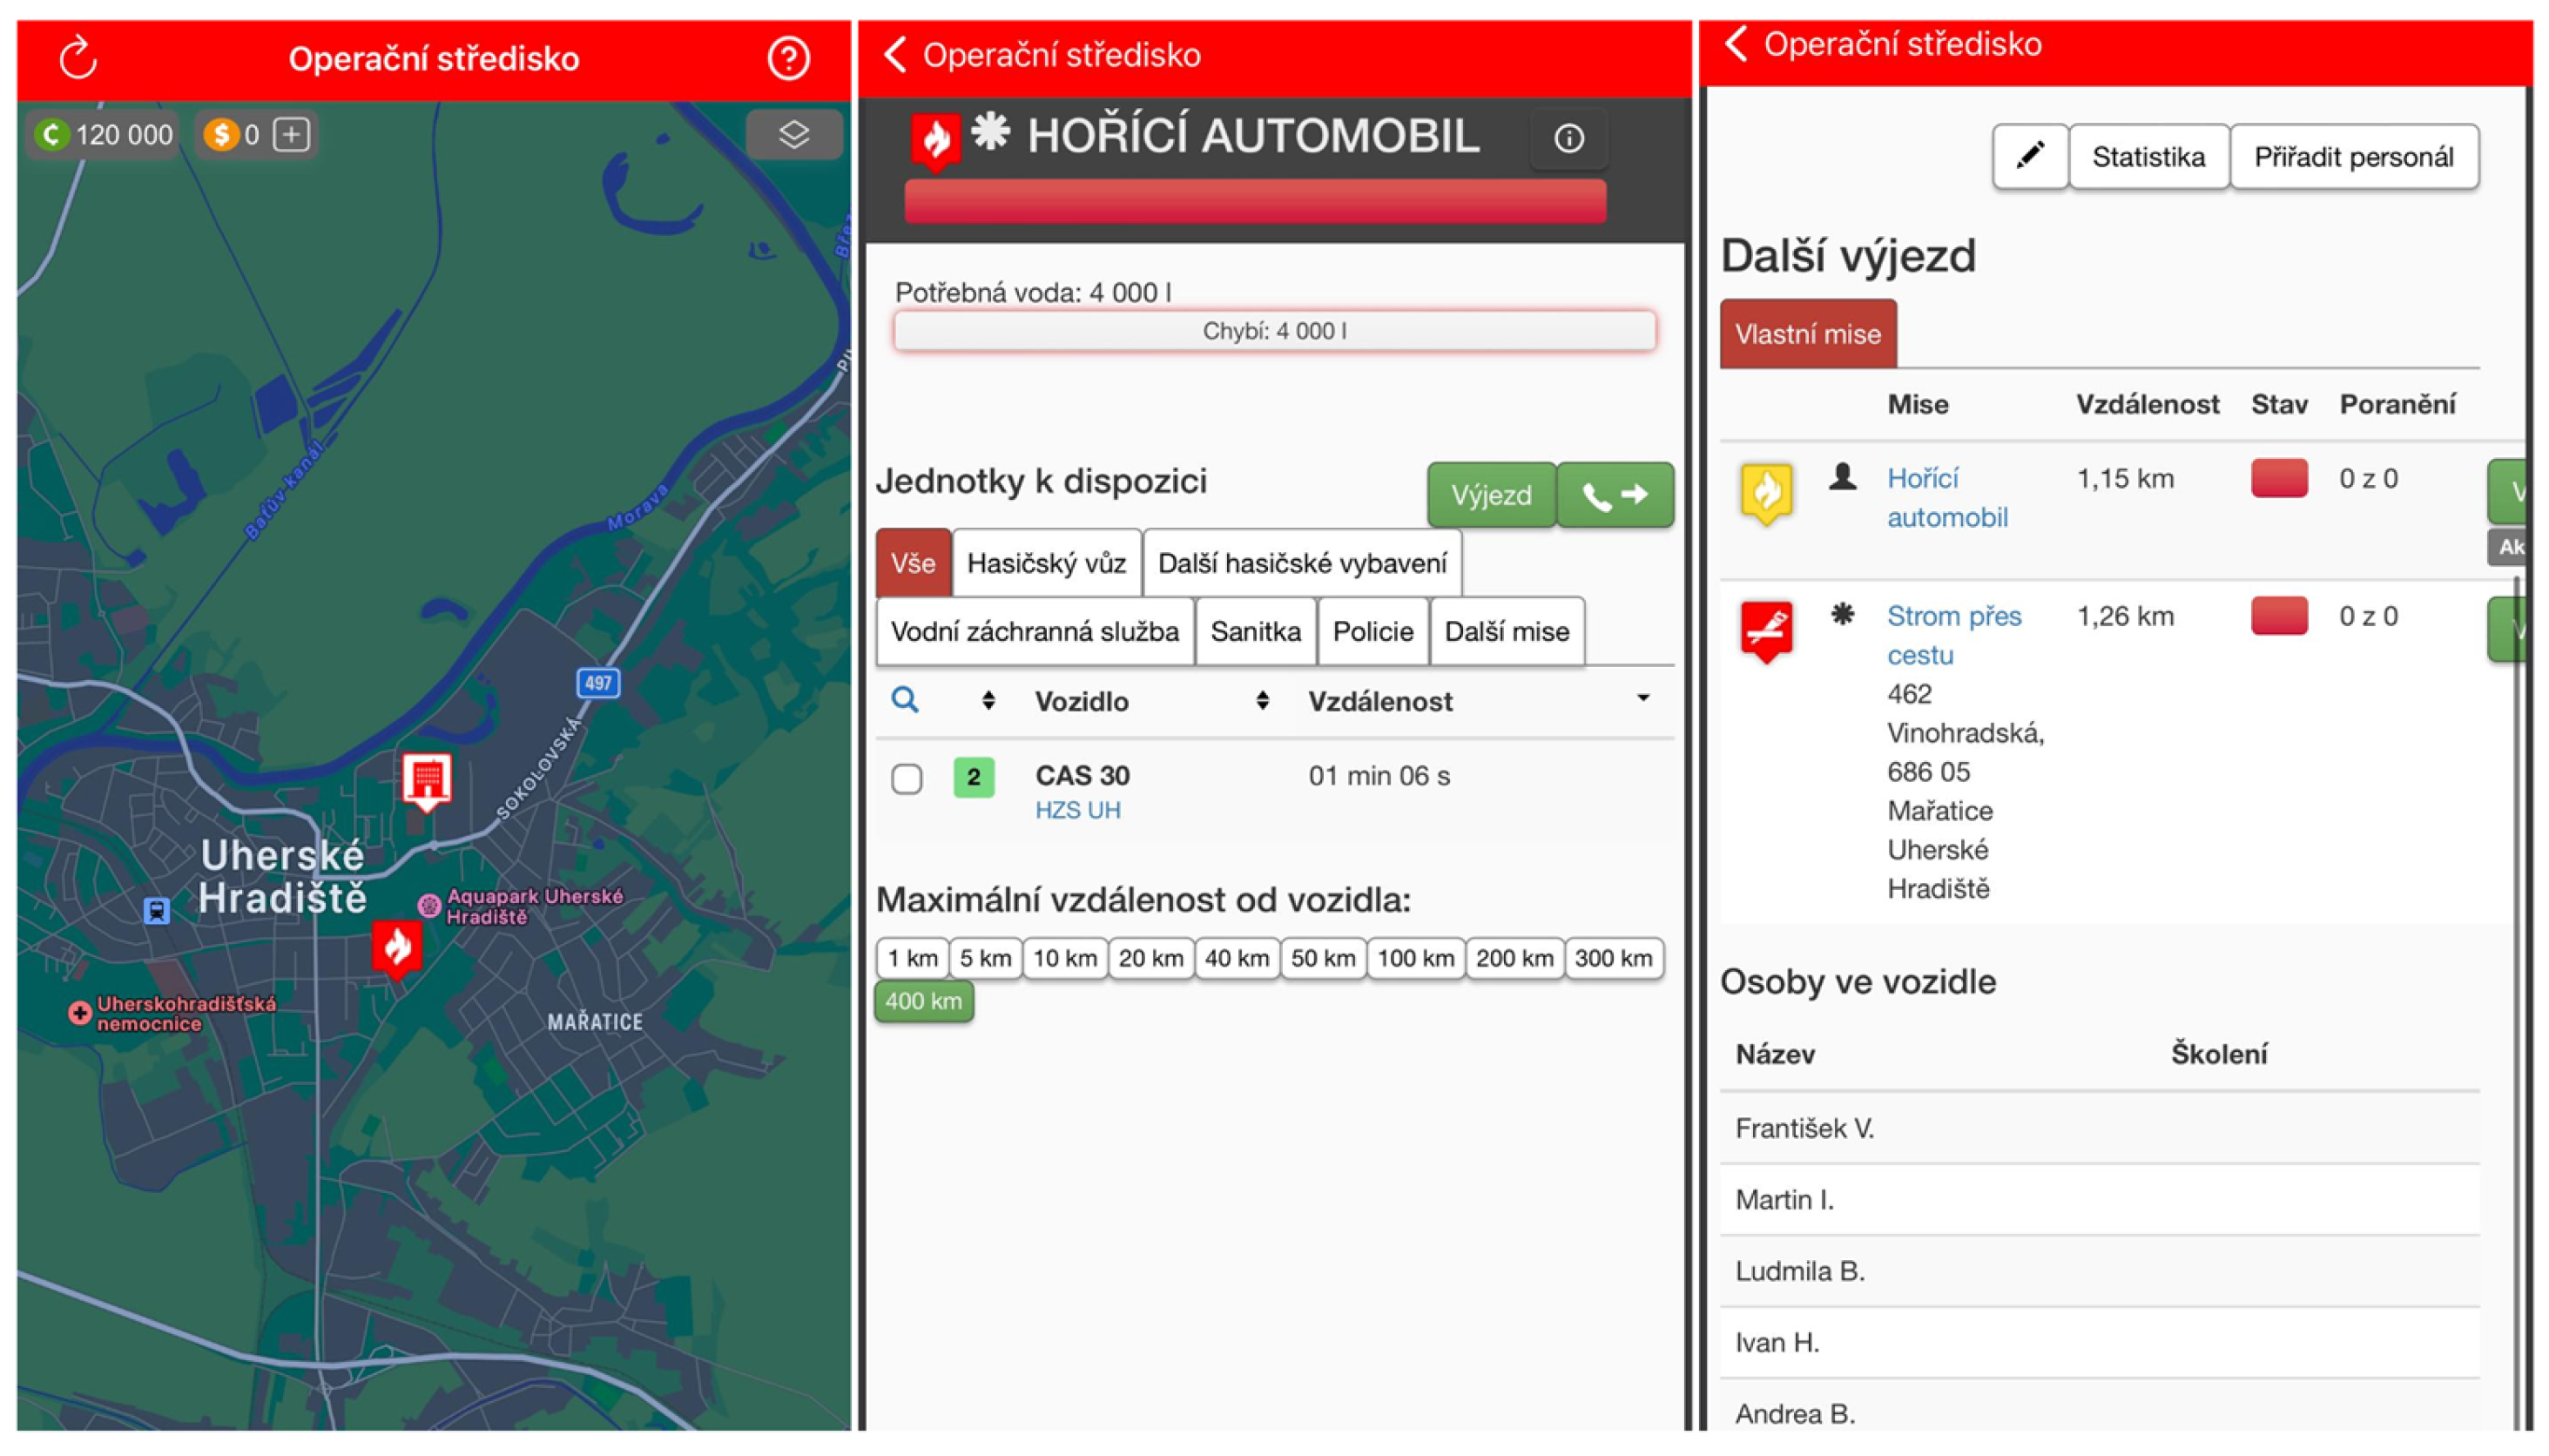
Task: Click the Chybí 4 000 l water progress bar
Action: tap(1274, 331)
